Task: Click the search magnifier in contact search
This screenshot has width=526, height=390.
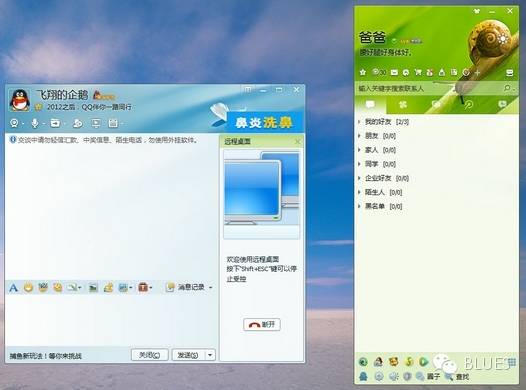Action: click(507, 88)
